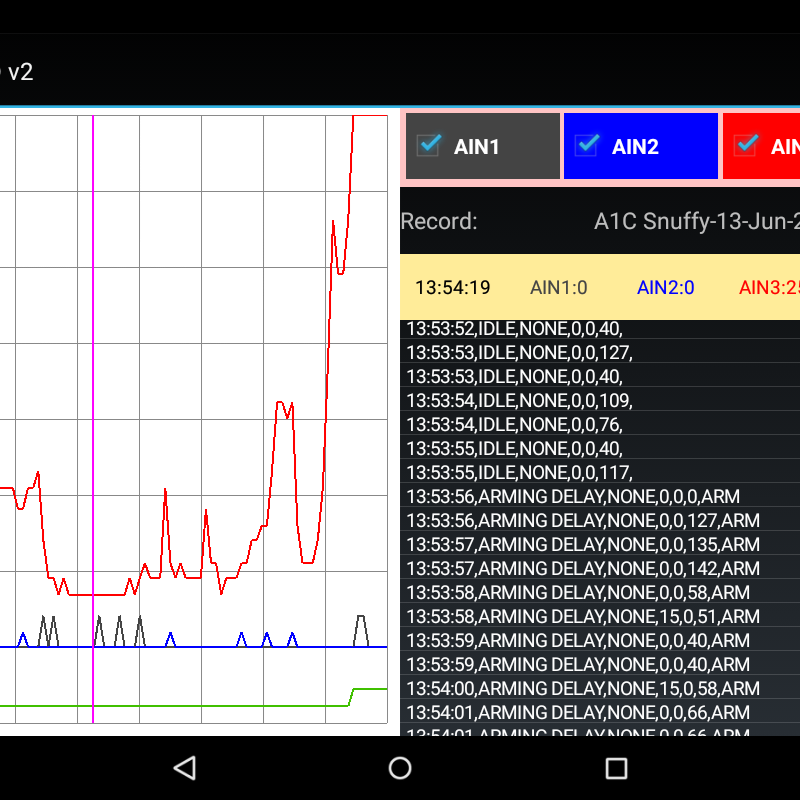Click the green trace step on graph
800x800 pixels.
pyautogui.click(x=351, y=694)
